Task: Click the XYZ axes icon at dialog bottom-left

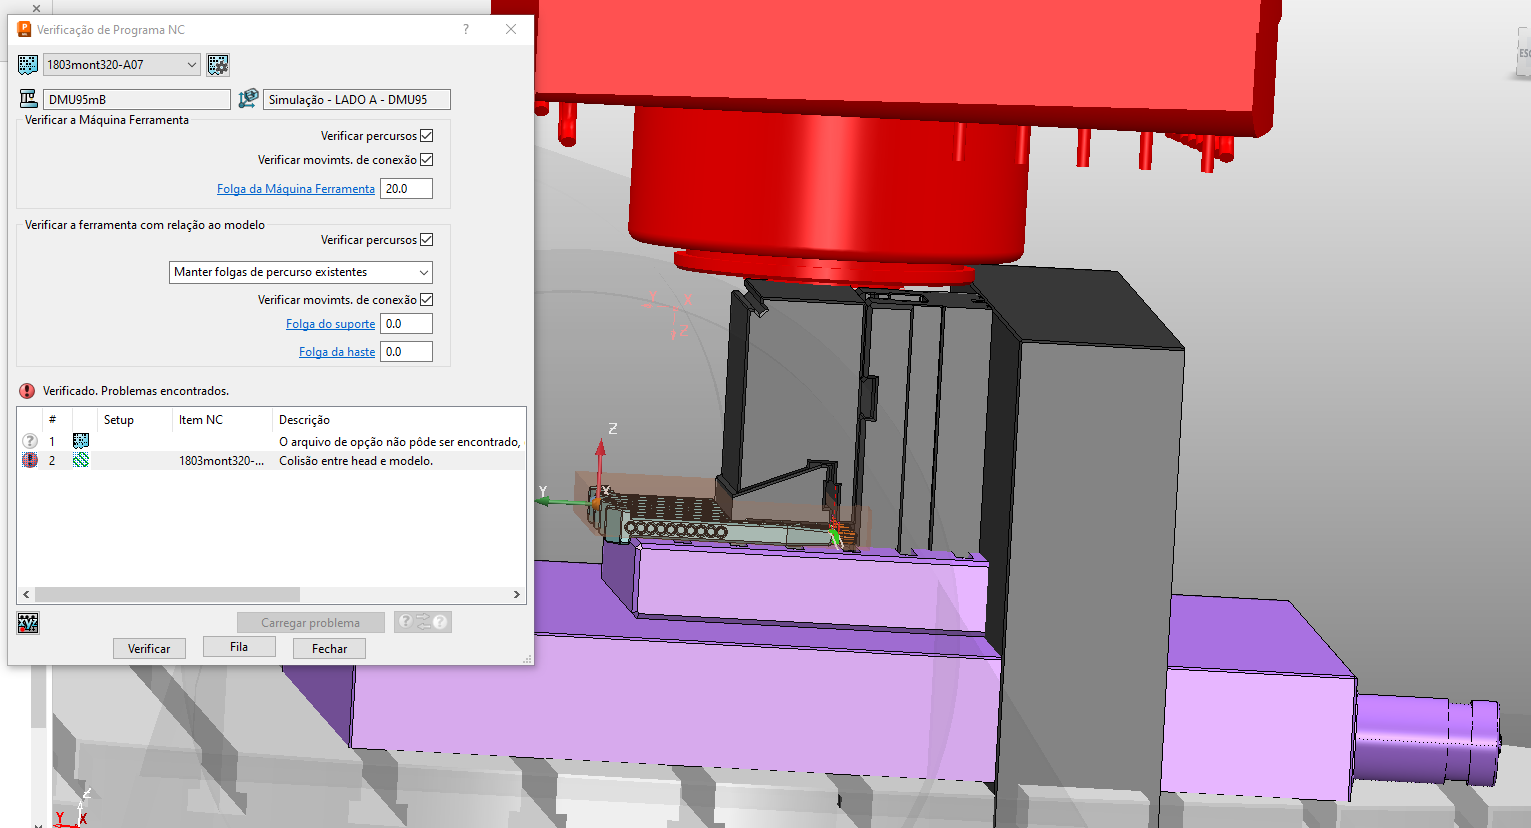Action: point(27,622)
